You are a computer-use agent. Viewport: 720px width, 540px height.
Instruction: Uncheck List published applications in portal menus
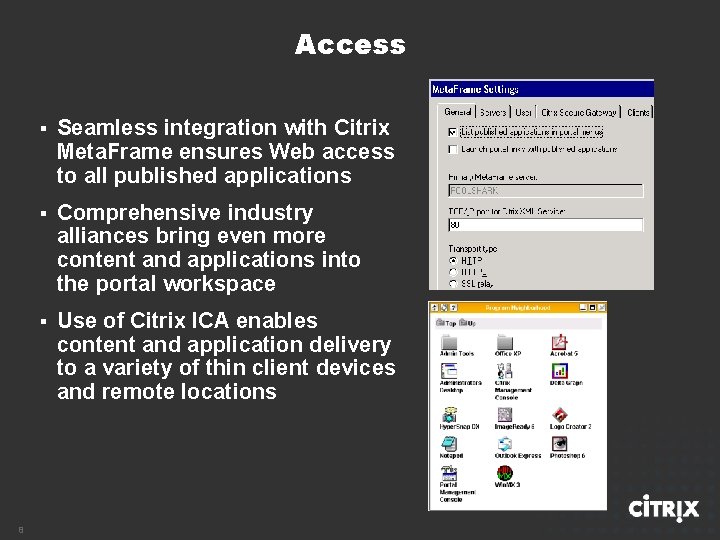[x=453, y=132]
